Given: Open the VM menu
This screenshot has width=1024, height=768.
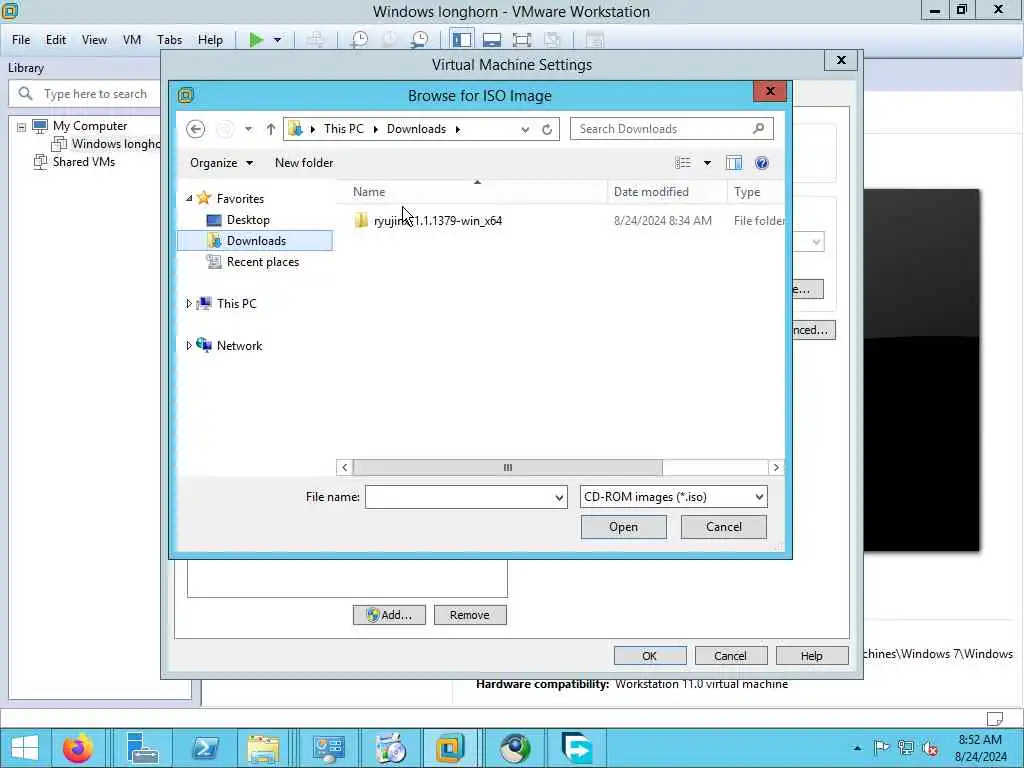Looking at the screenshot, I should 132,40.
